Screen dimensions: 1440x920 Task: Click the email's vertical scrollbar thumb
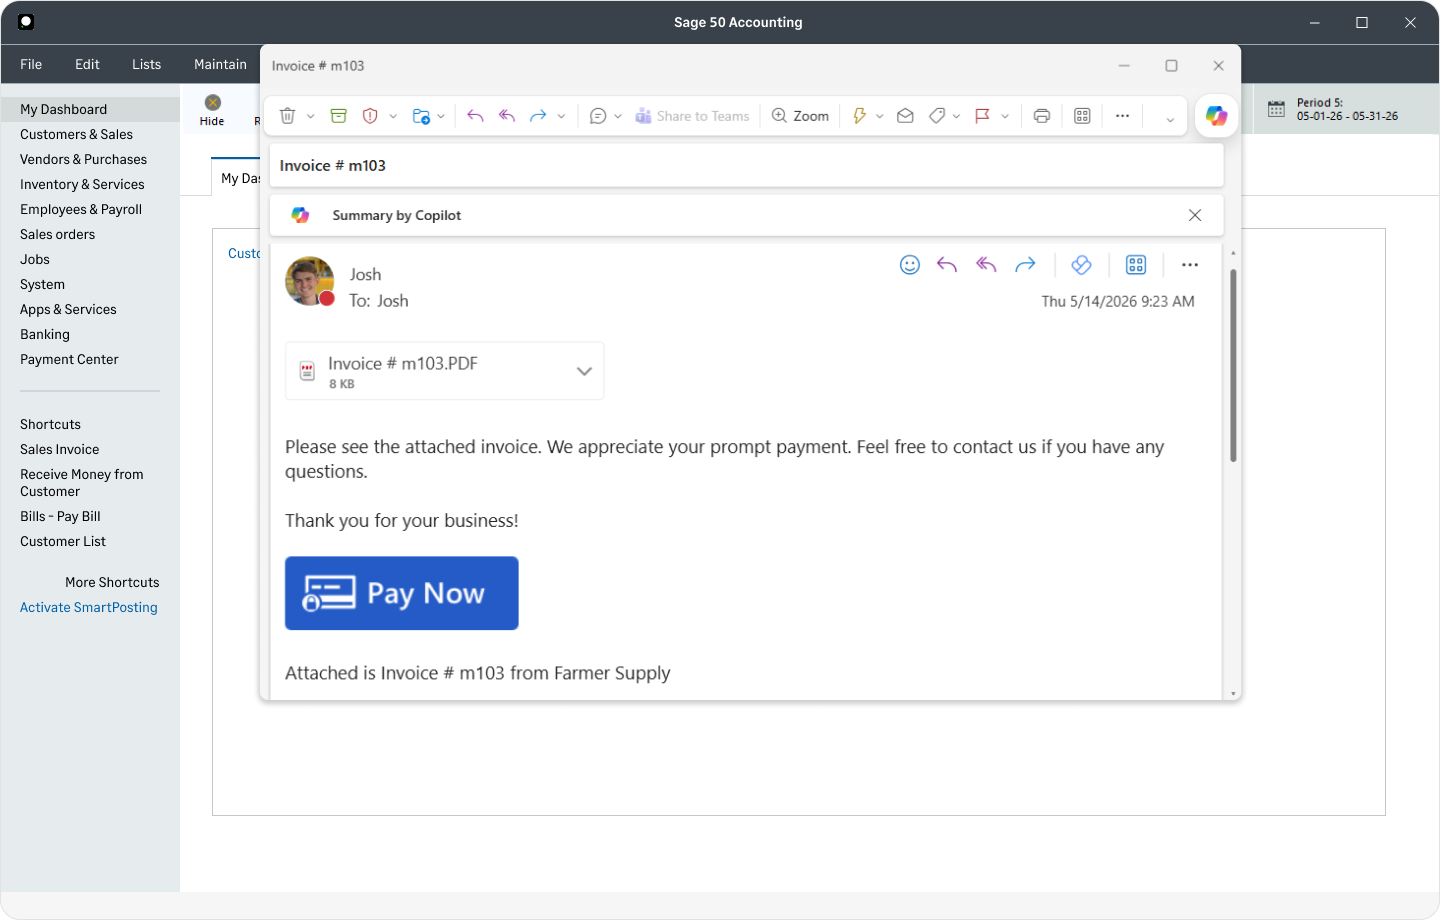click(1233, 365)
